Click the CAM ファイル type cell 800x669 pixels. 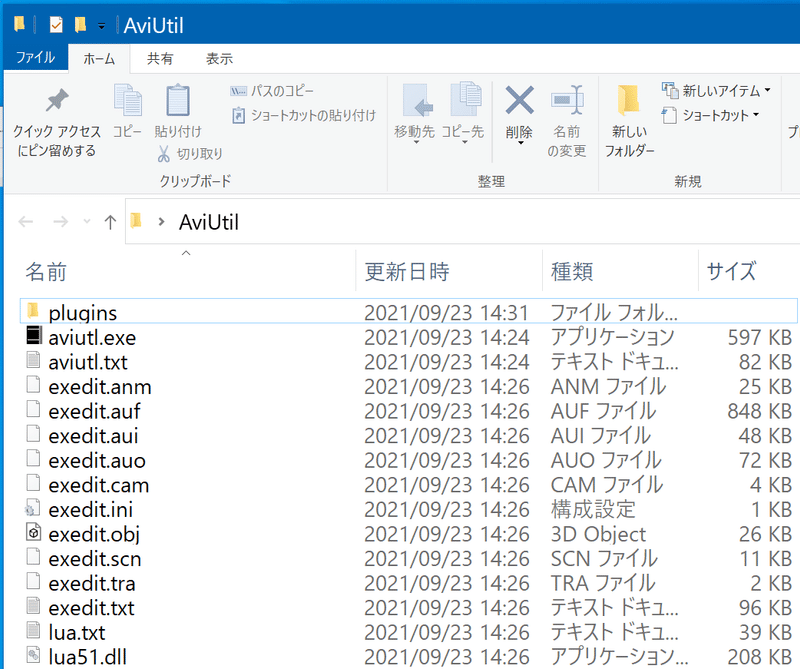607,485
